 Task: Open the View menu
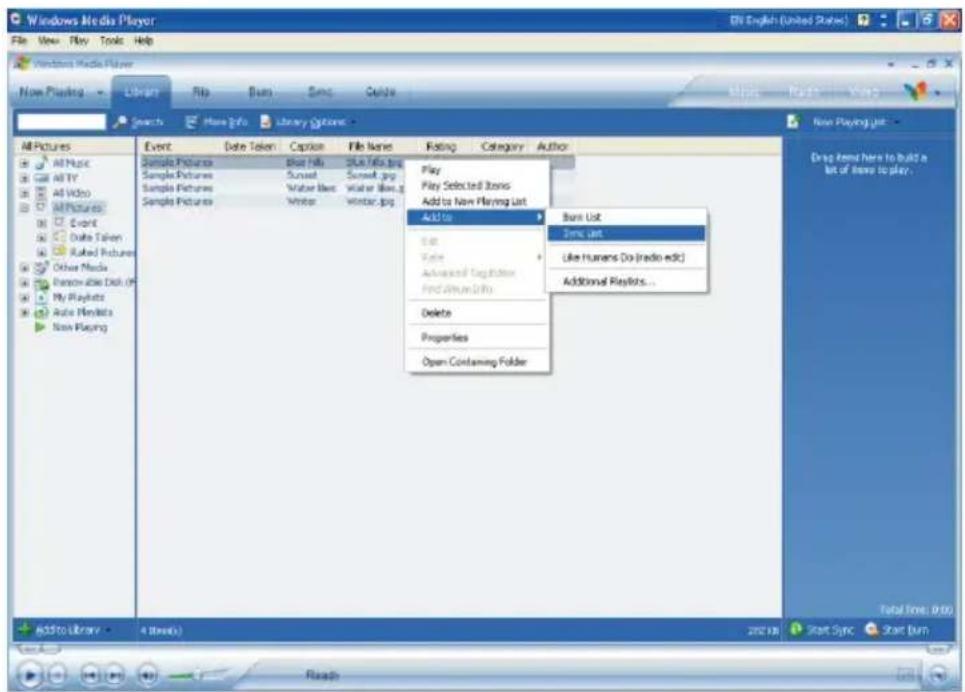[49, 41]
